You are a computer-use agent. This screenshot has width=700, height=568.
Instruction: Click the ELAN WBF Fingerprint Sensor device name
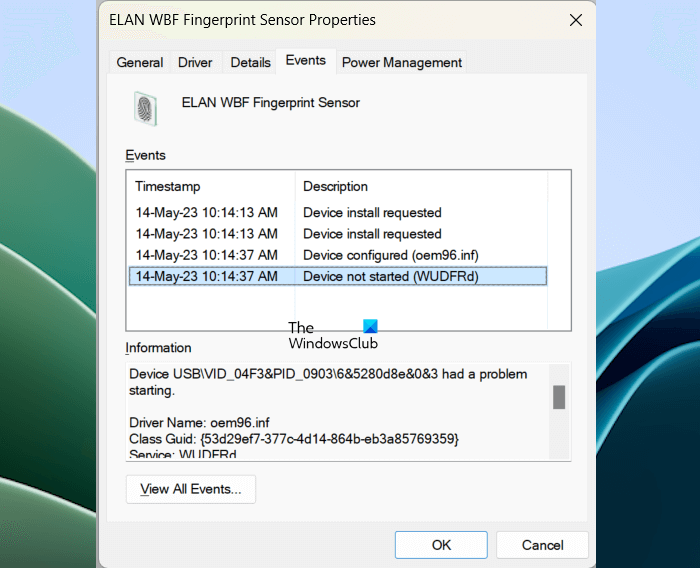[270, 102]
